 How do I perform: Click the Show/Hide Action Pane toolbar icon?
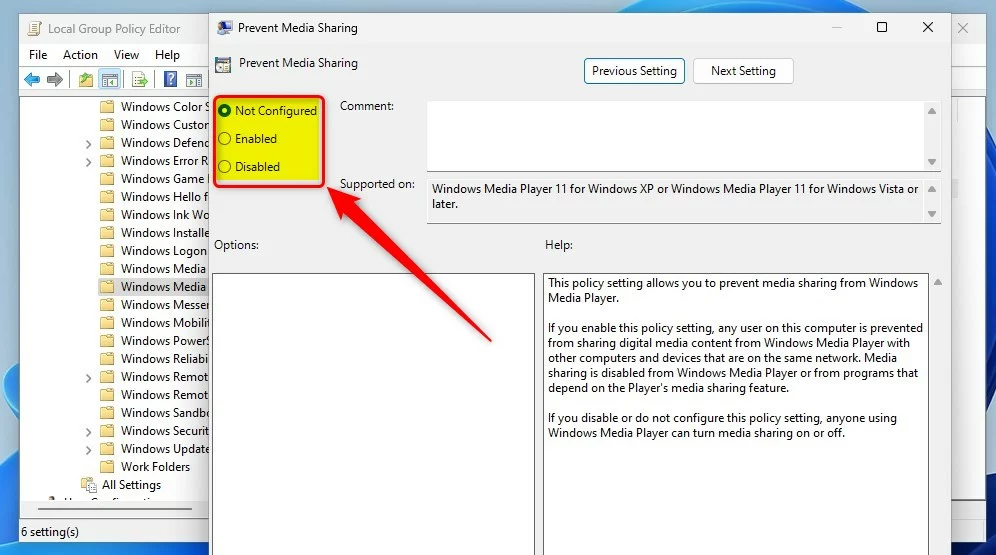pos(194,80)
